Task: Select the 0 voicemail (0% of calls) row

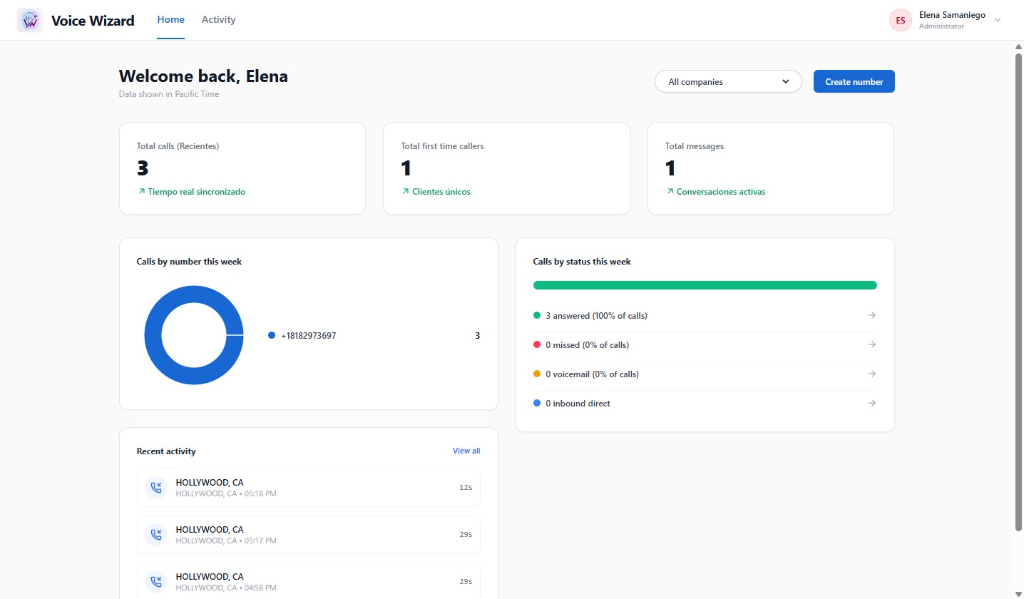Action: 705,374
